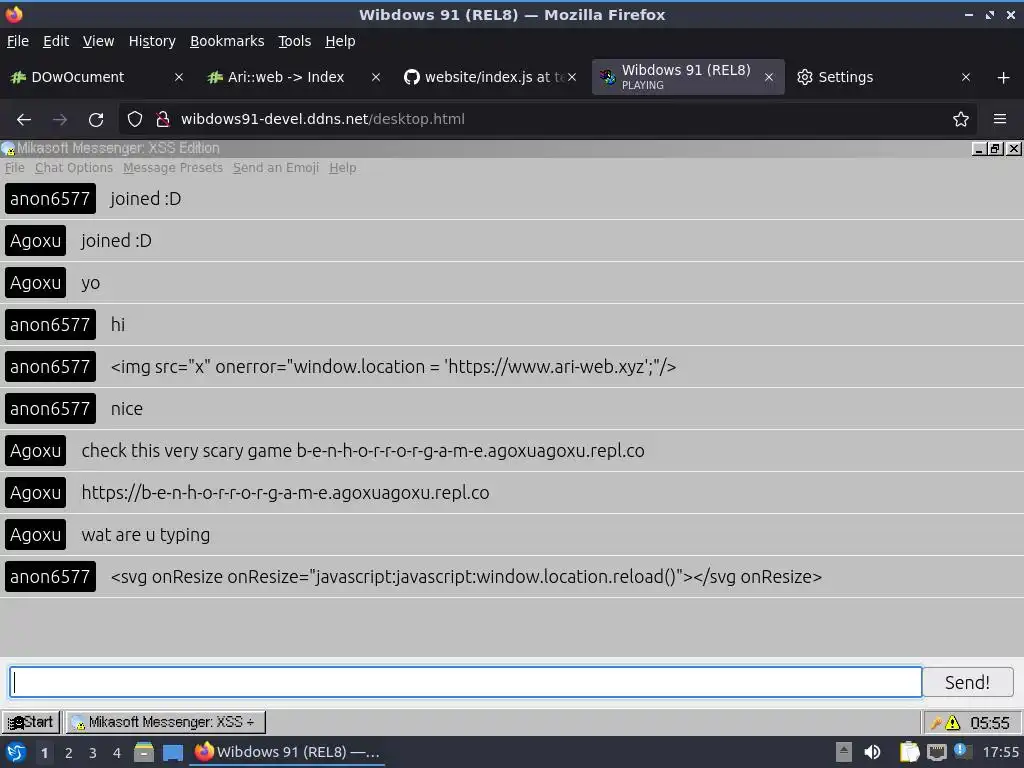Open a new browser tab
Viewport: 1024px width, 768px height.
(x=1004, y=78)
